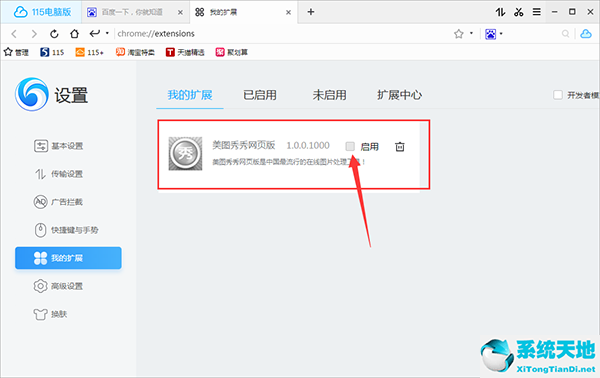Select the 我的扩展 page tab
The width and height of the screenshot is (600, 378).
[x=190, y=95]
